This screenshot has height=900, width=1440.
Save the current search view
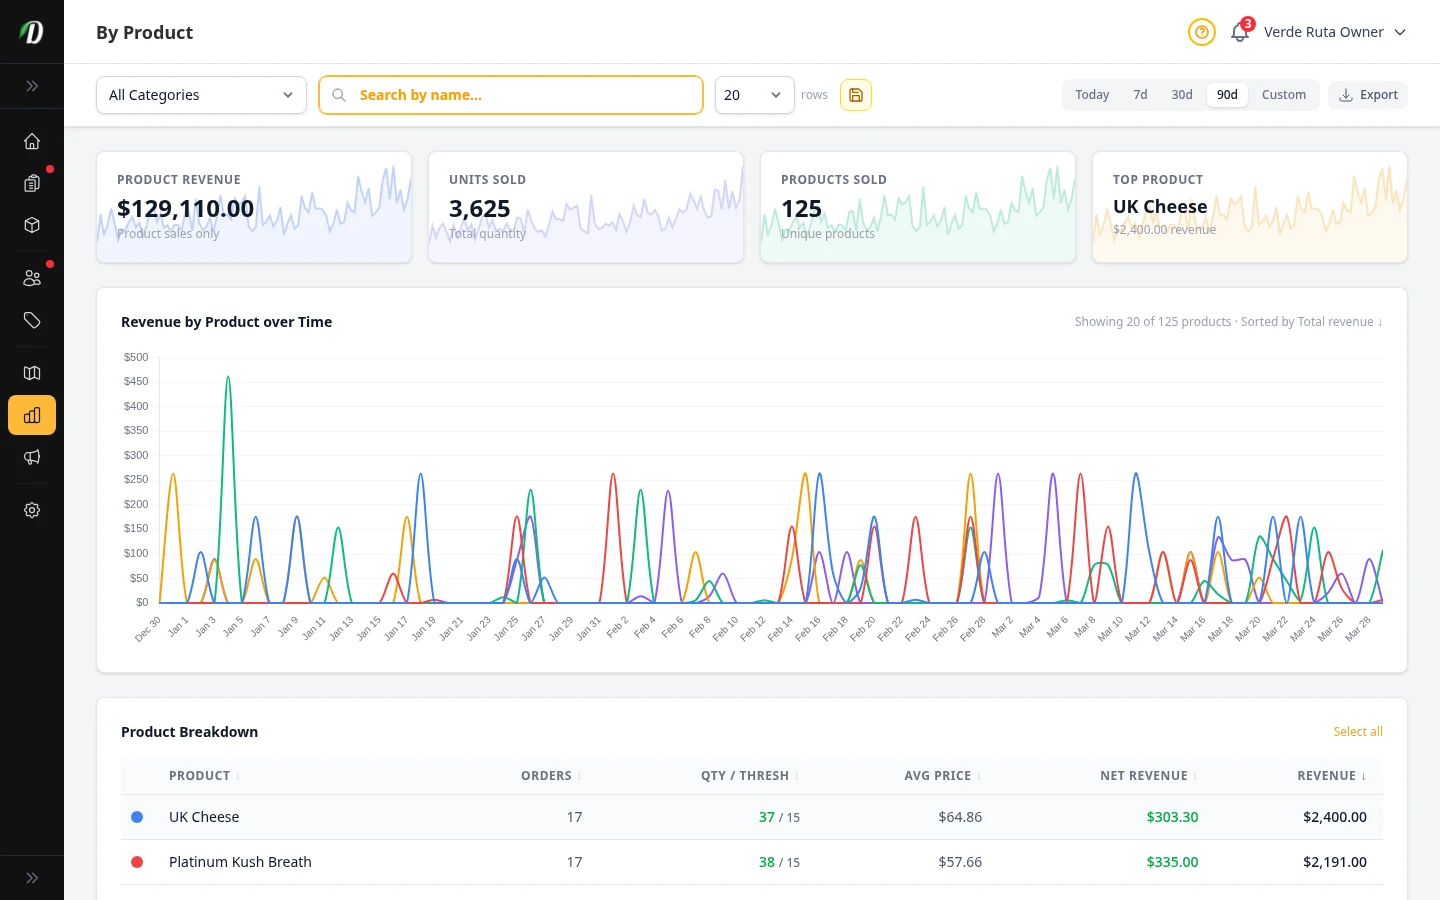(855, 94)
